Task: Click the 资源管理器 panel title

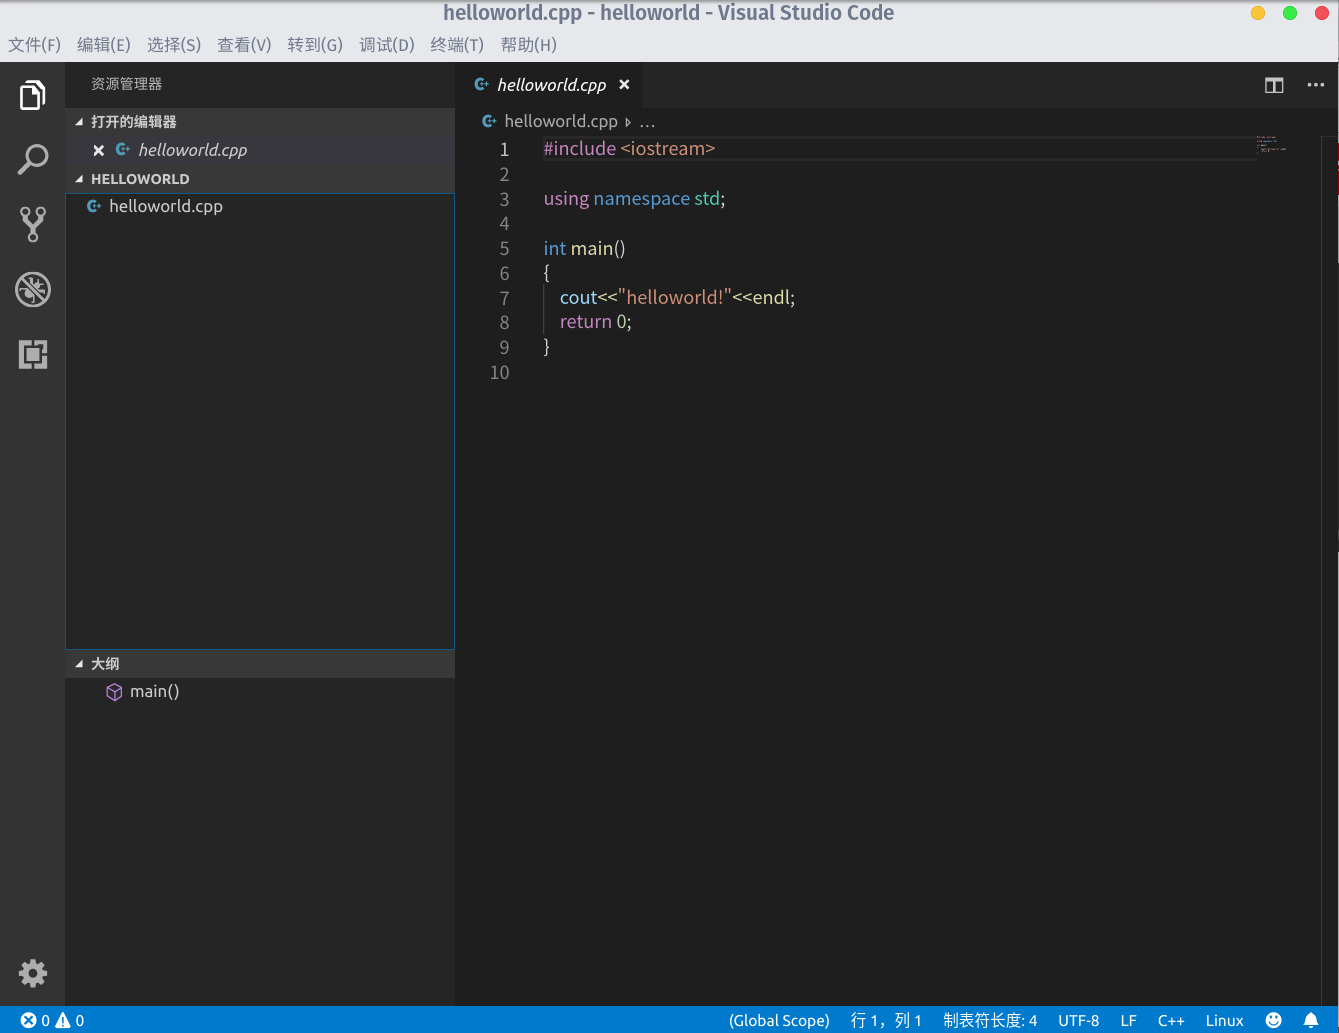Action: (x=126, y=85)
